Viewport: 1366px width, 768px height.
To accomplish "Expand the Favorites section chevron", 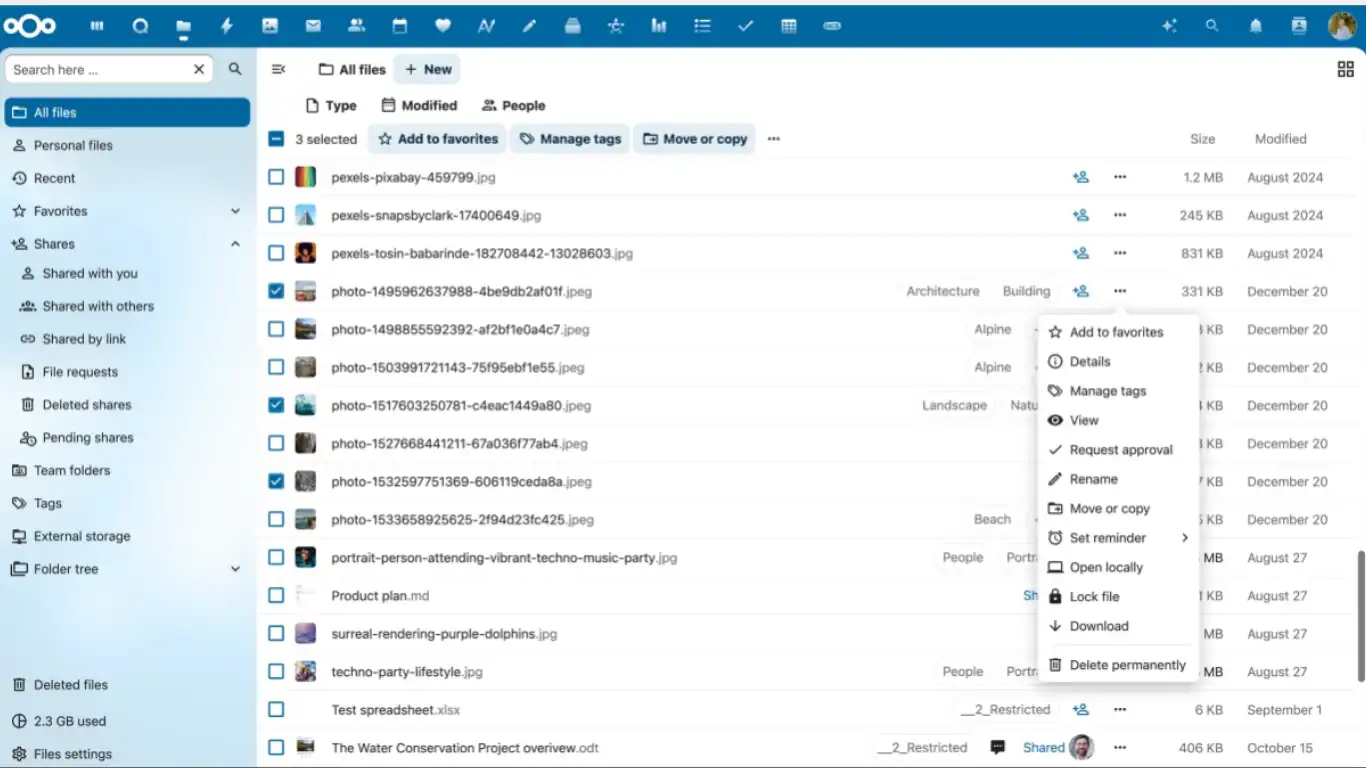I will pyautogui.click(x=236, y=211).
